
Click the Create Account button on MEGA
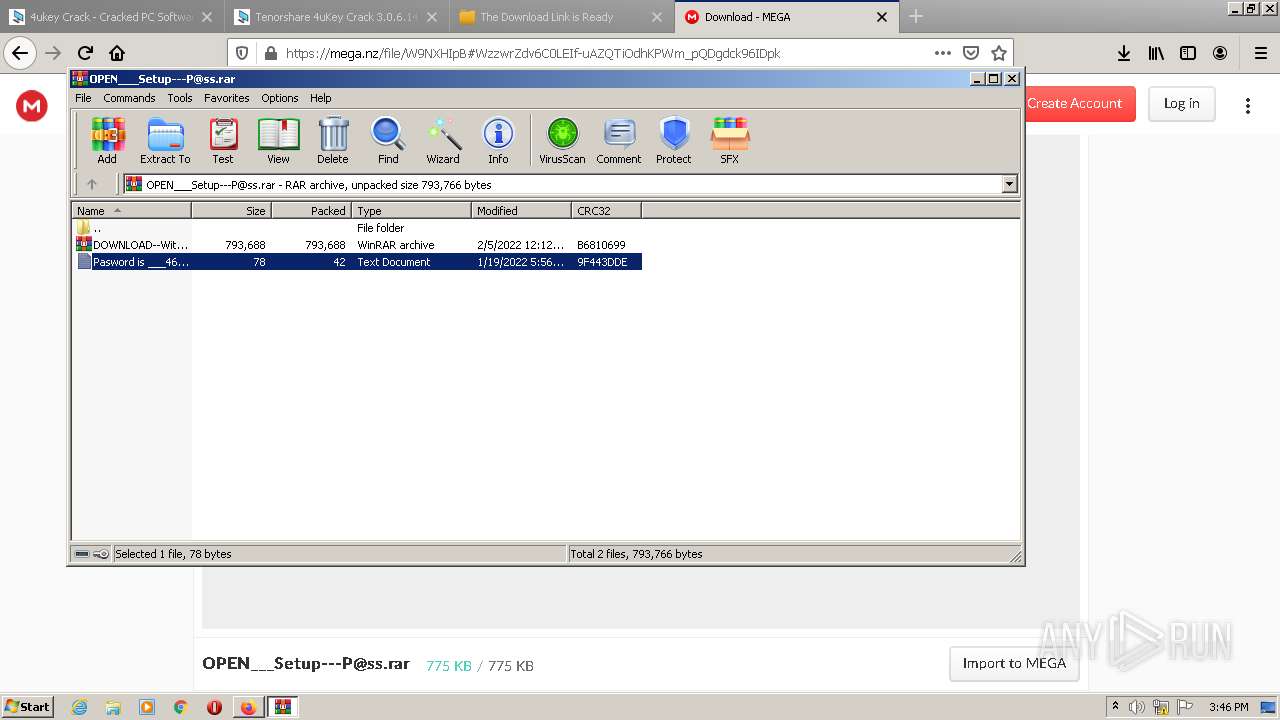point(1075,103)
